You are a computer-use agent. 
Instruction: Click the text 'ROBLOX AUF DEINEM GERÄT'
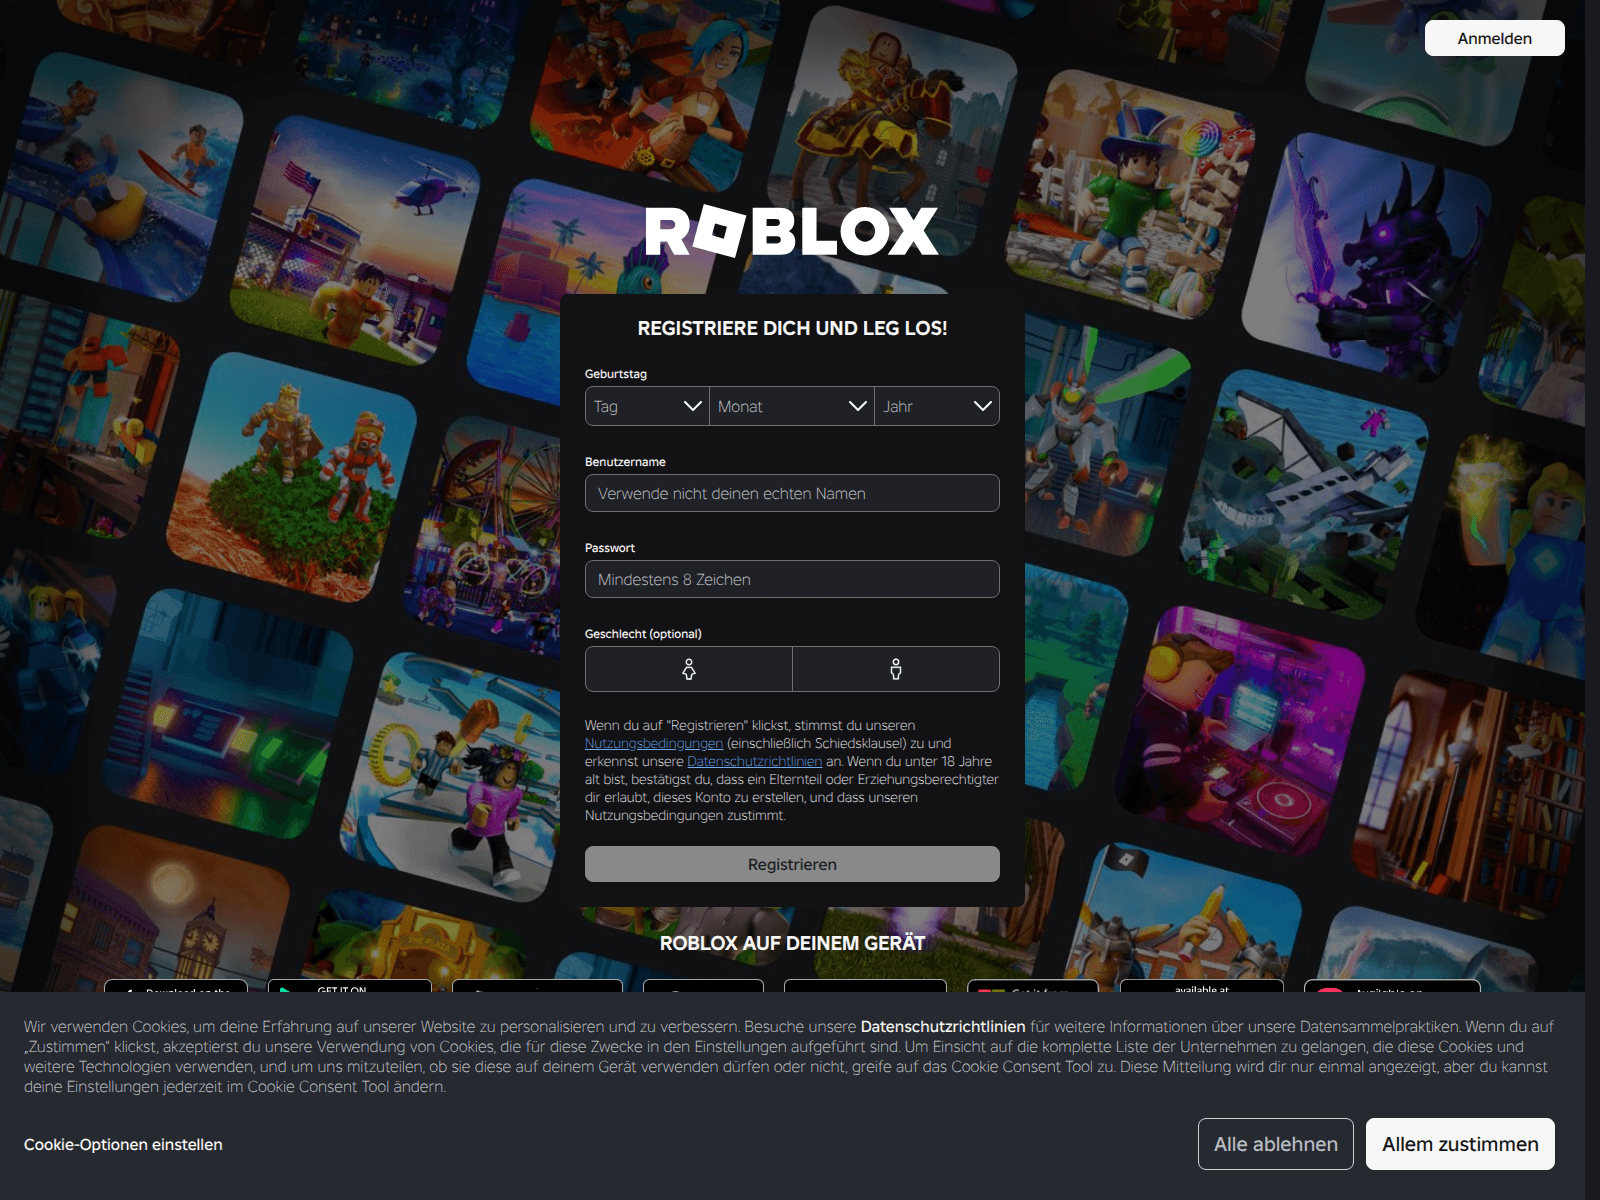[x=792, y=943]
